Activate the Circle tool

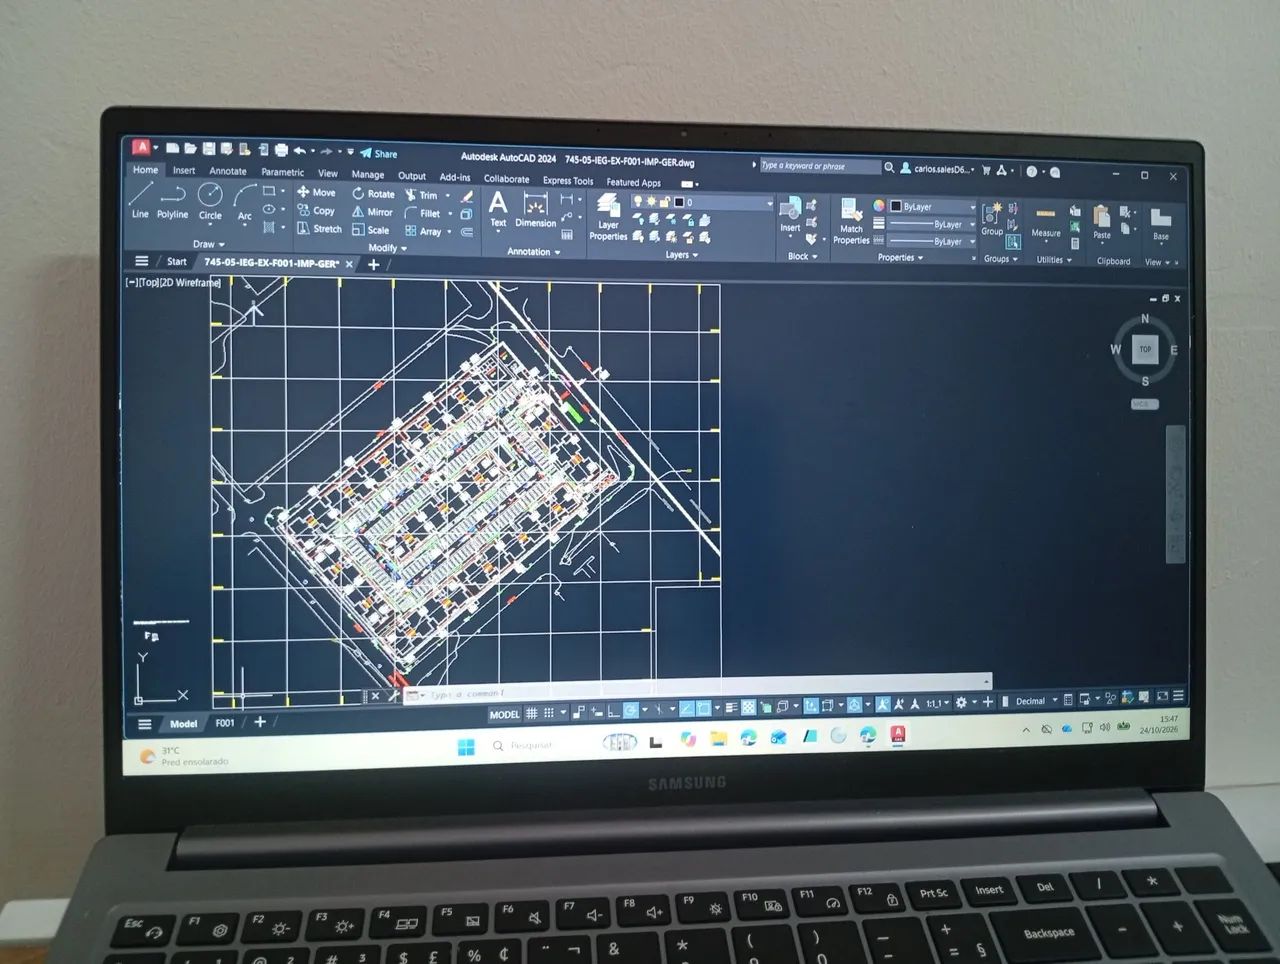click(210, 201)
